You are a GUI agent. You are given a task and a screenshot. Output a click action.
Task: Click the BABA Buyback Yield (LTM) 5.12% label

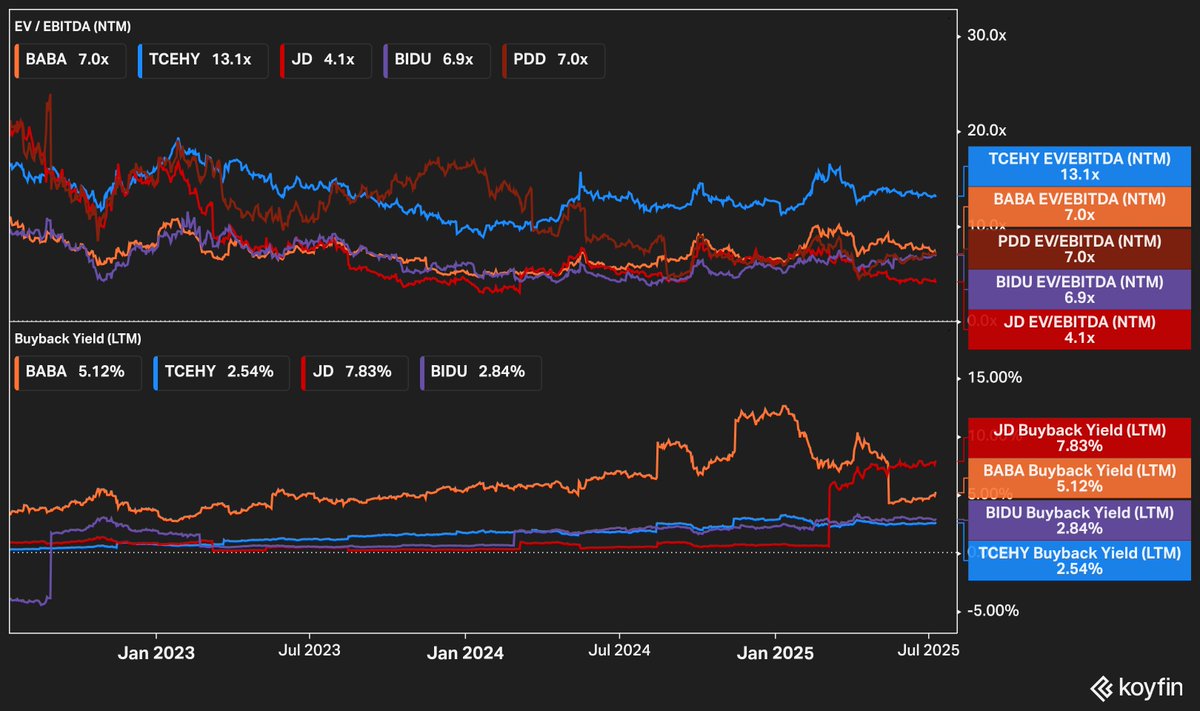[x=1080, y=478]
